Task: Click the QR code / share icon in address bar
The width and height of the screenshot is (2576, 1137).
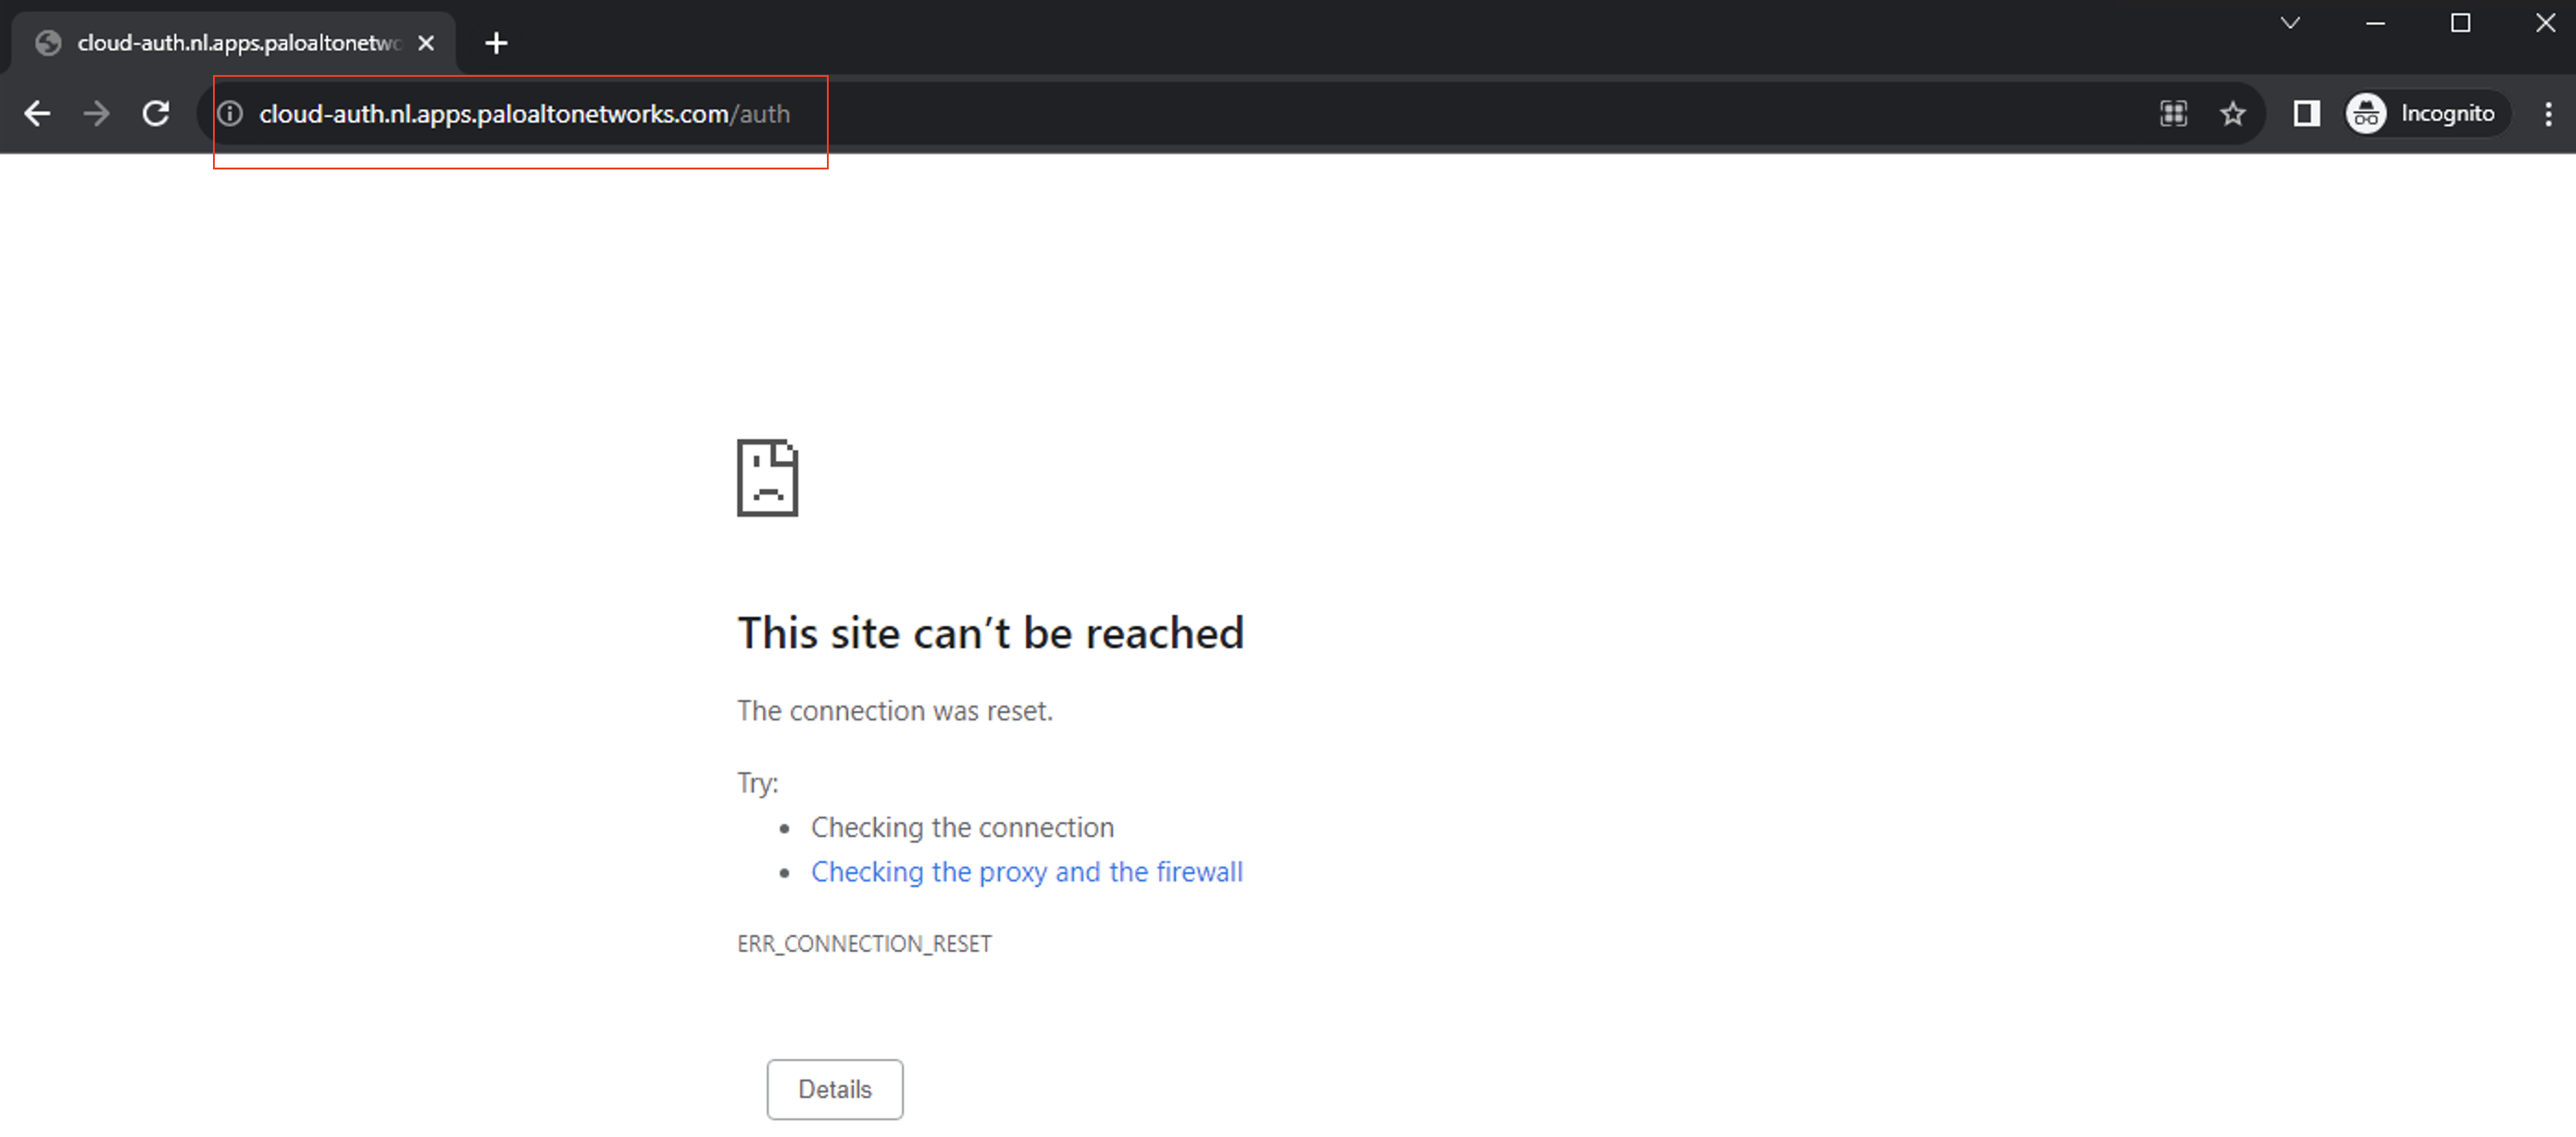Action: point(2173,113)
